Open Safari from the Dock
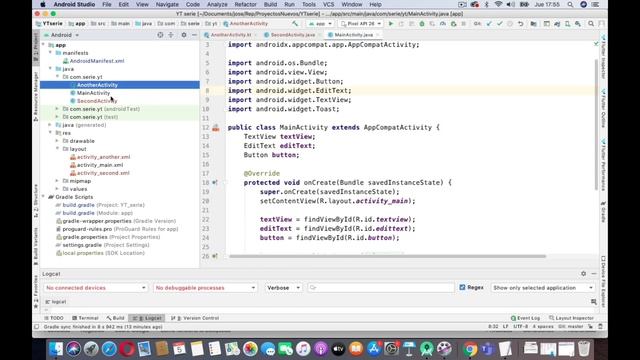 [x=109, y=349]
